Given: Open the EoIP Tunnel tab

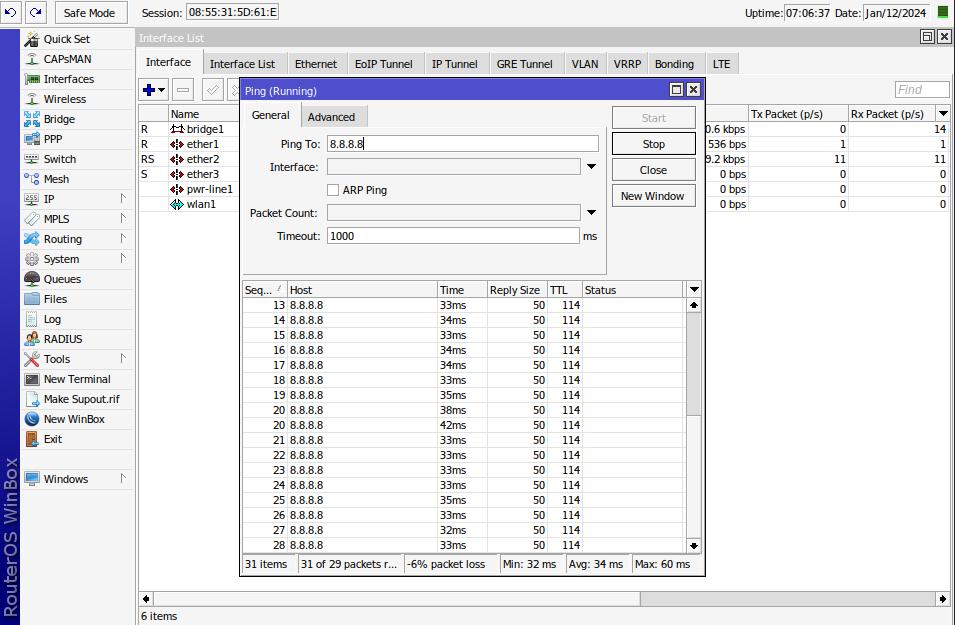Looking at the screenshot, I should pos(384,64).
